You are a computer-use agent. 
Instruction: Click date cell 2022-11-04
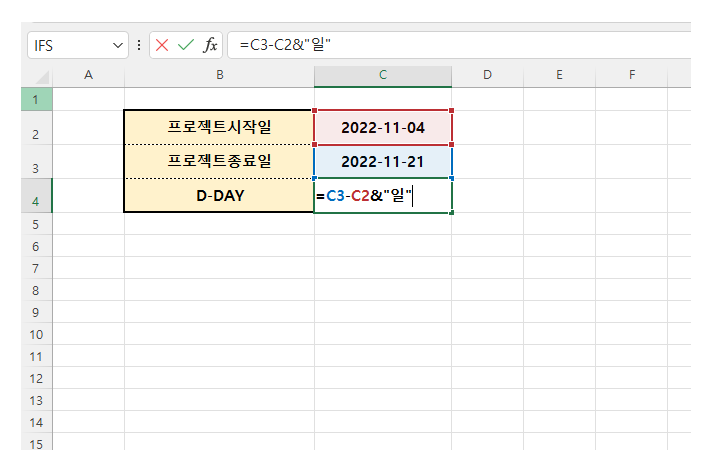[383, 128]
